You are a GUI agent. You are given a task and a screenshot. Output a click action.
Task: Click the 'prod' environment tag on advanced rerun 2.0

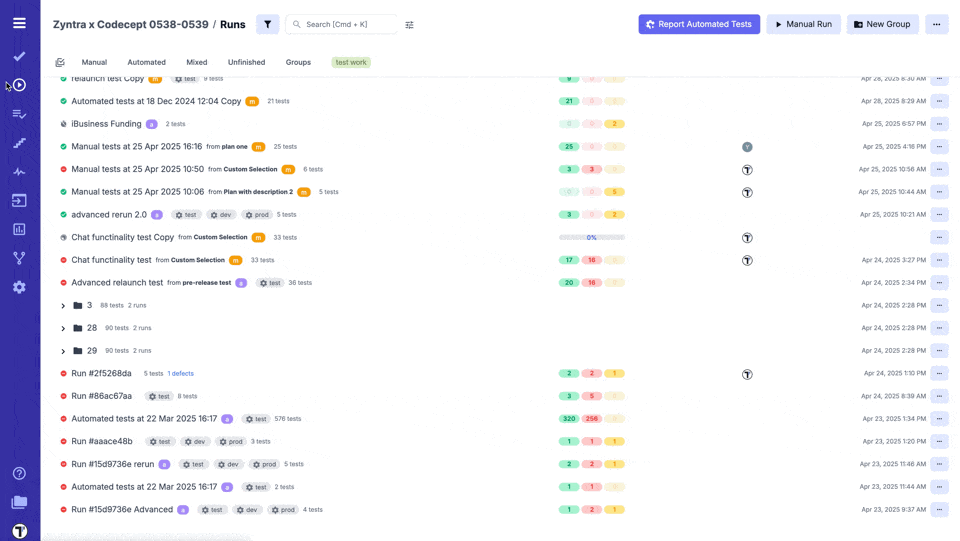point(257,215)
